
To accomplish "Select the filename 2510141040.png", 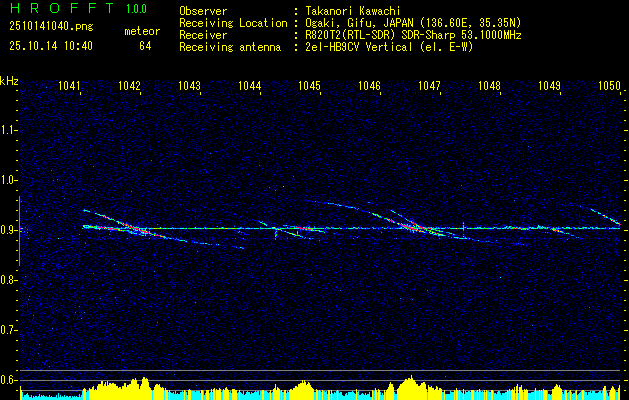I will 51,26.
